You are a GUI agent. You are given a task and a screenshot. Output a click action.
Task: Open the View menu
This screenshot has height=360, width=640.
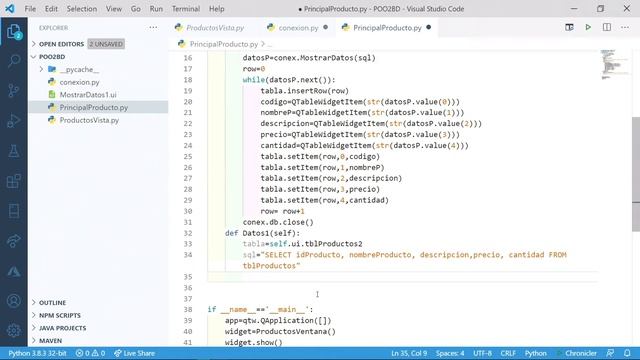(x=113, y=9)
